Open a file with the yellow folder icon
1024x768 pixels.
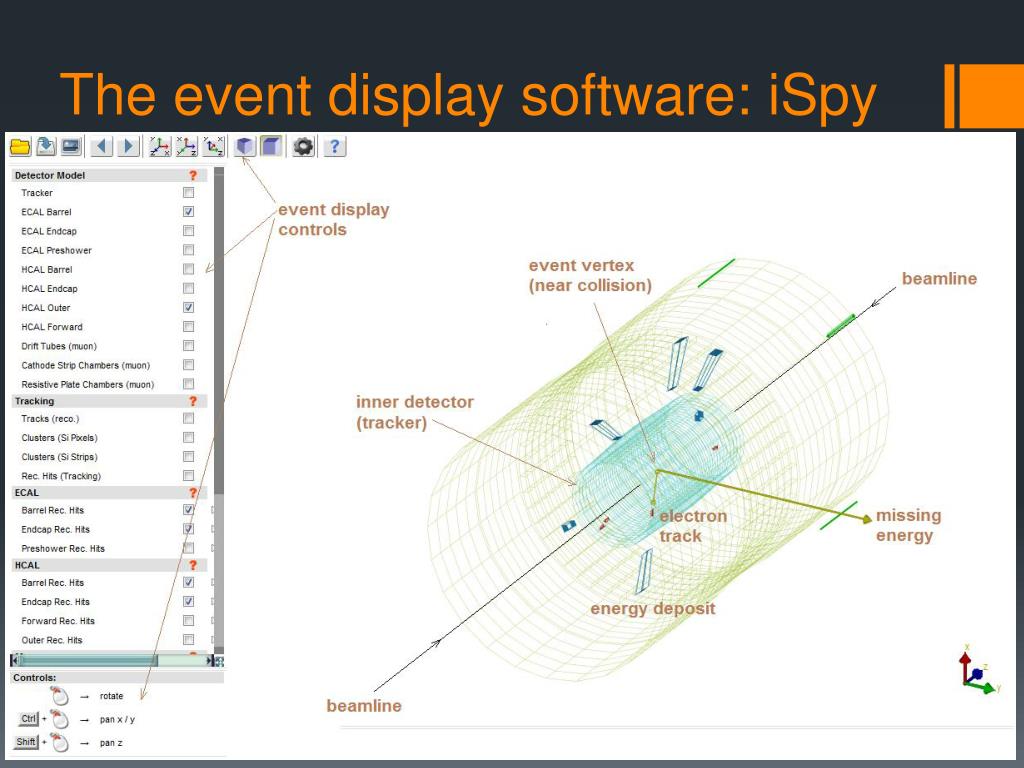tap(20, 147)
